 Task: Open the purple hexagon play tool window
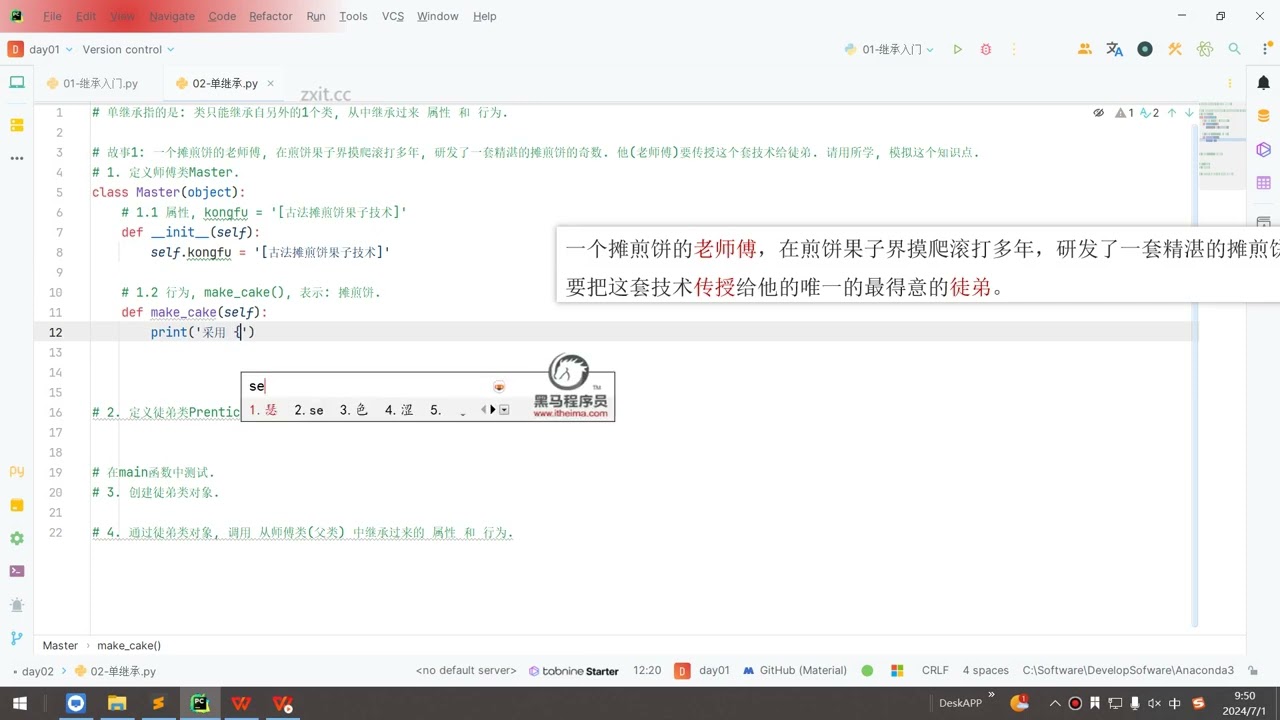tap(1264, 149)
